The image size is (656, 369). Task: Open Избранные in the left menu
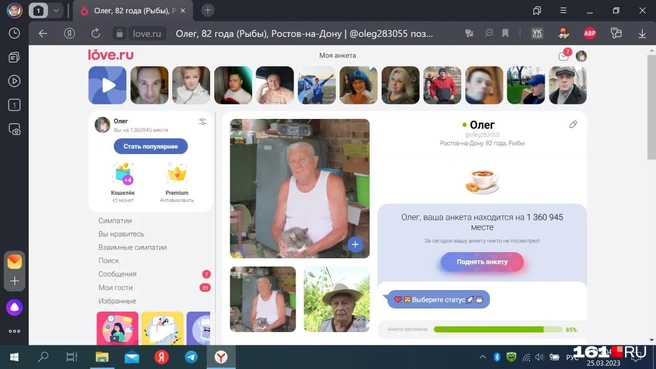(117, 301)
